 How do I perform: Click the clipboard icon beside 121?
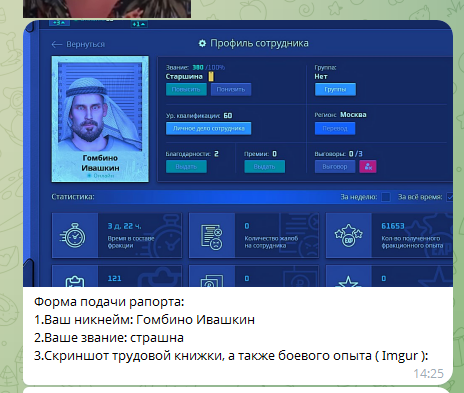click(75, 281)
